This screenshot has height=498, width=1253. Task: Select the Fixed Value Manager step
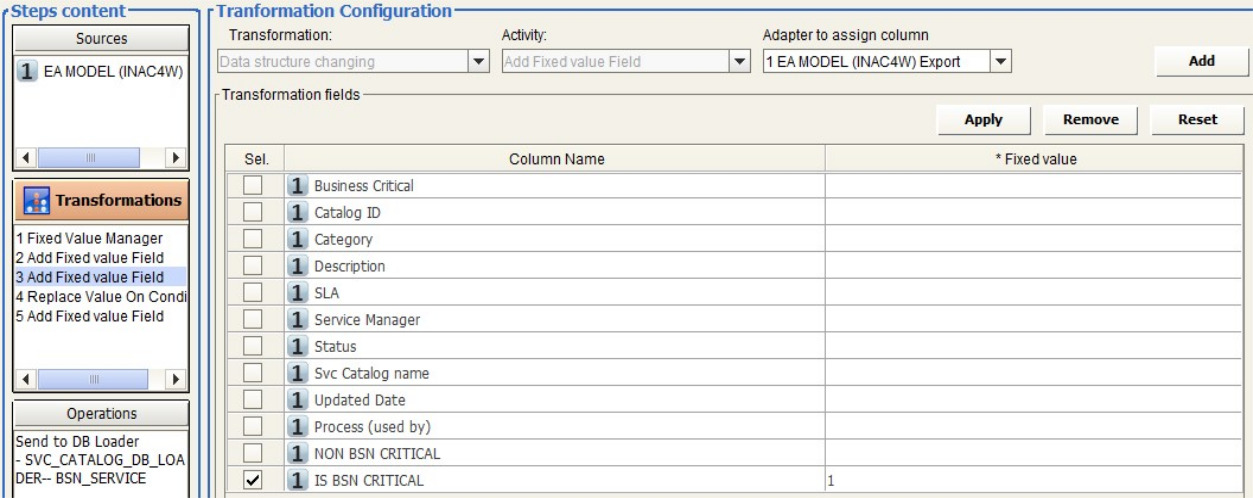88,239
